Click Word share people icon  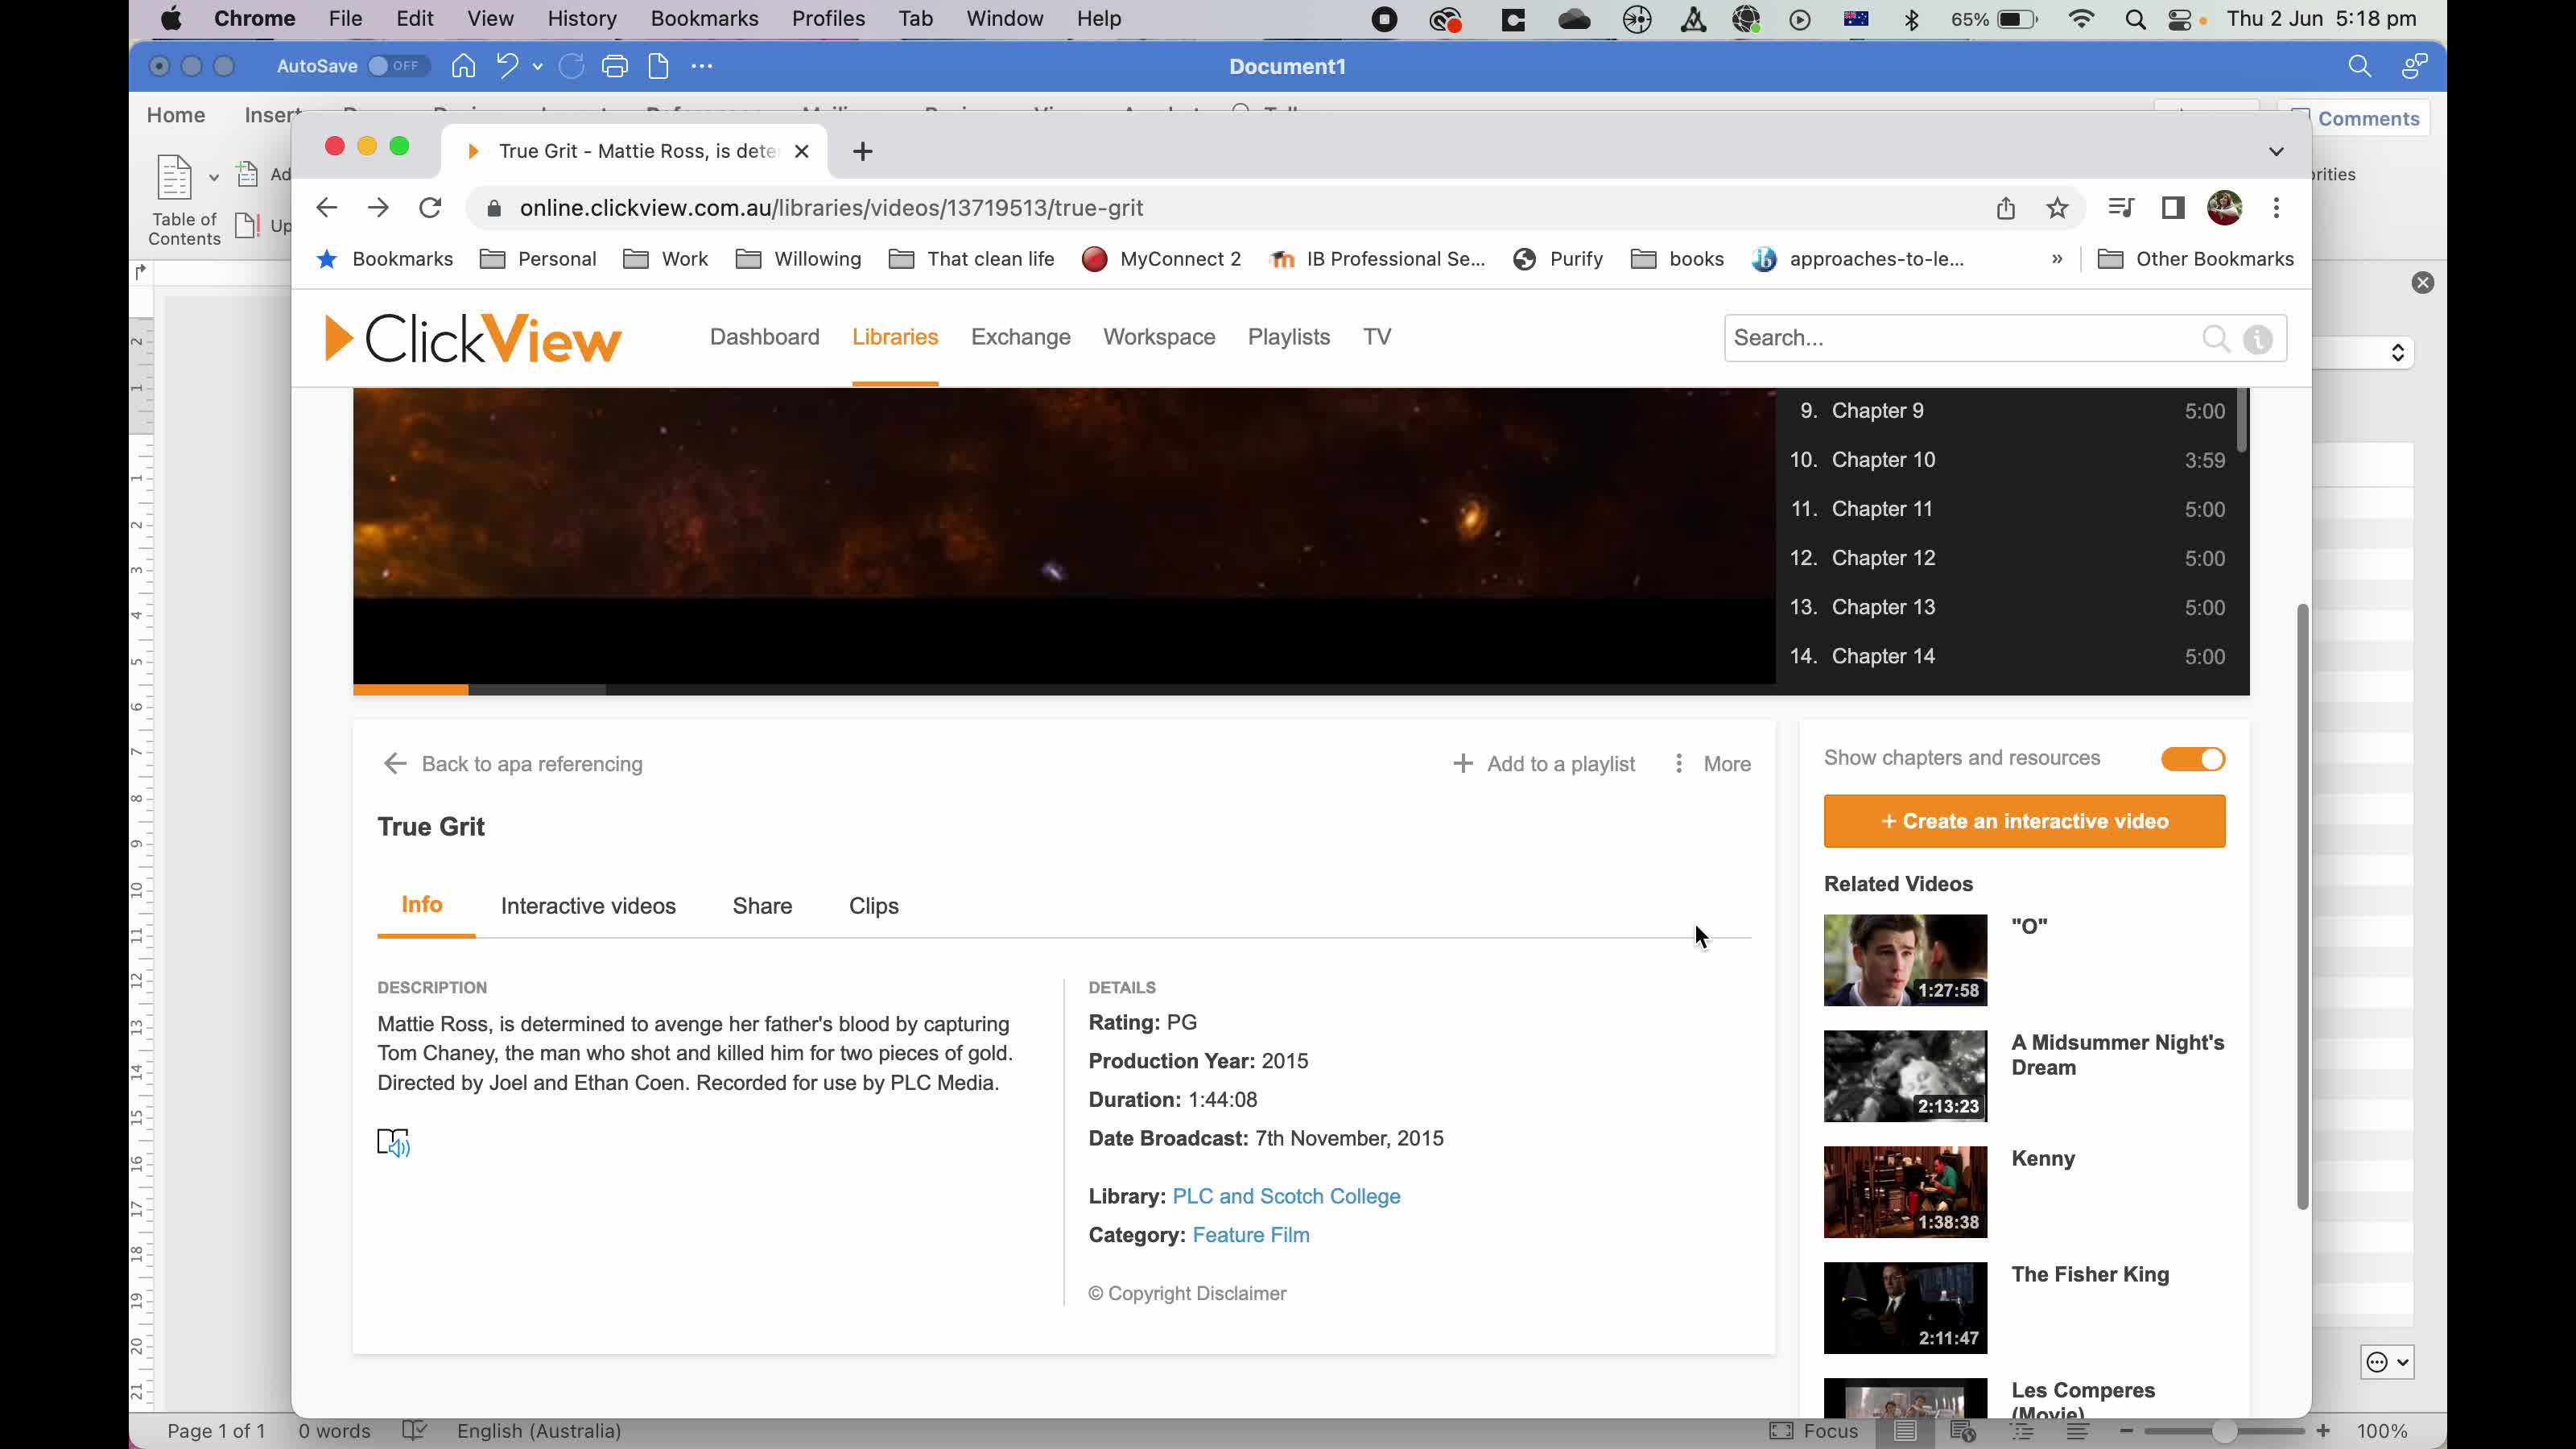pos(2414,66)
